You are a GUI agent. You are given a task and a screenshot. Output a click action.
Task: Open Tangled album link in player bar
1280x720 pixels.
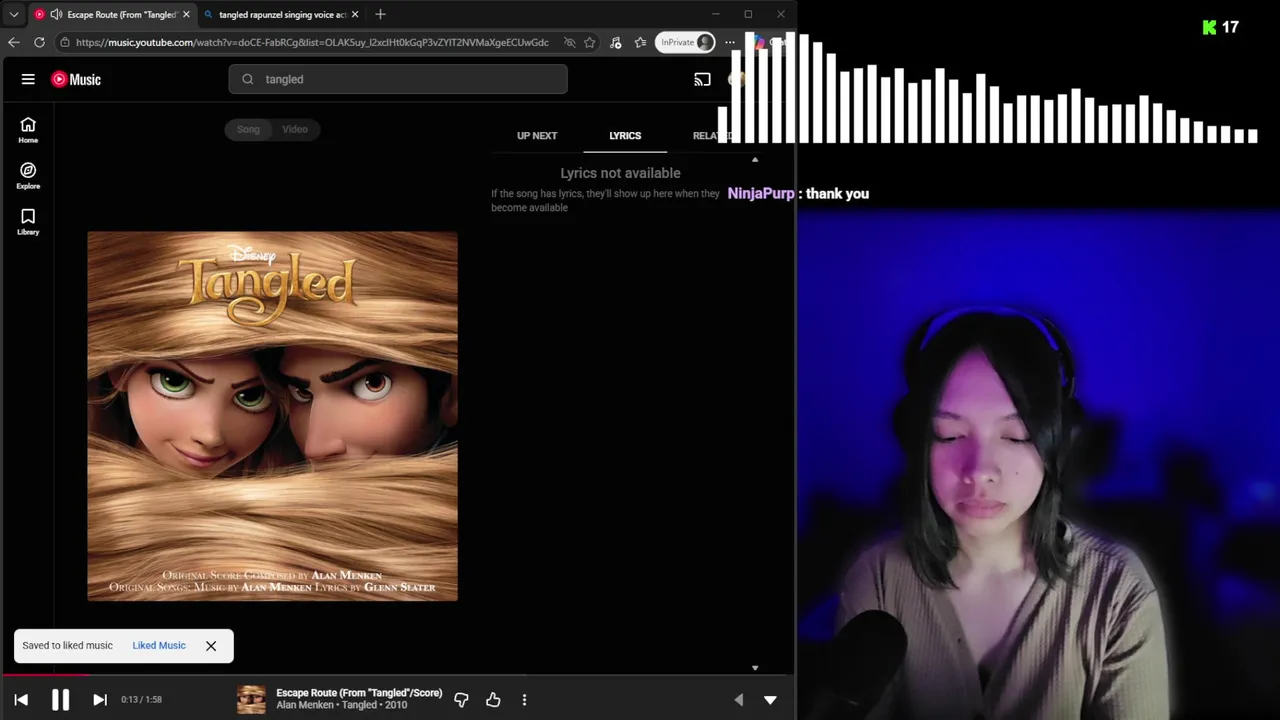point(359,705)
